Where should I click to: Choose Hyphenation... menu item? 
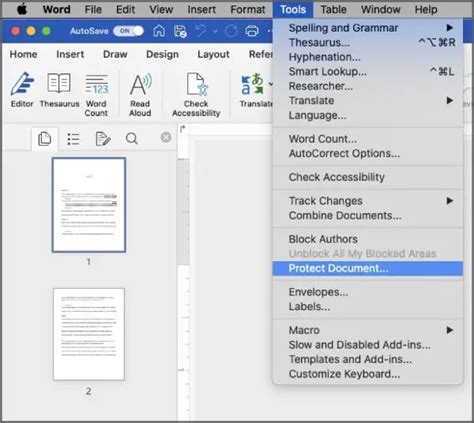coord(368,57)
